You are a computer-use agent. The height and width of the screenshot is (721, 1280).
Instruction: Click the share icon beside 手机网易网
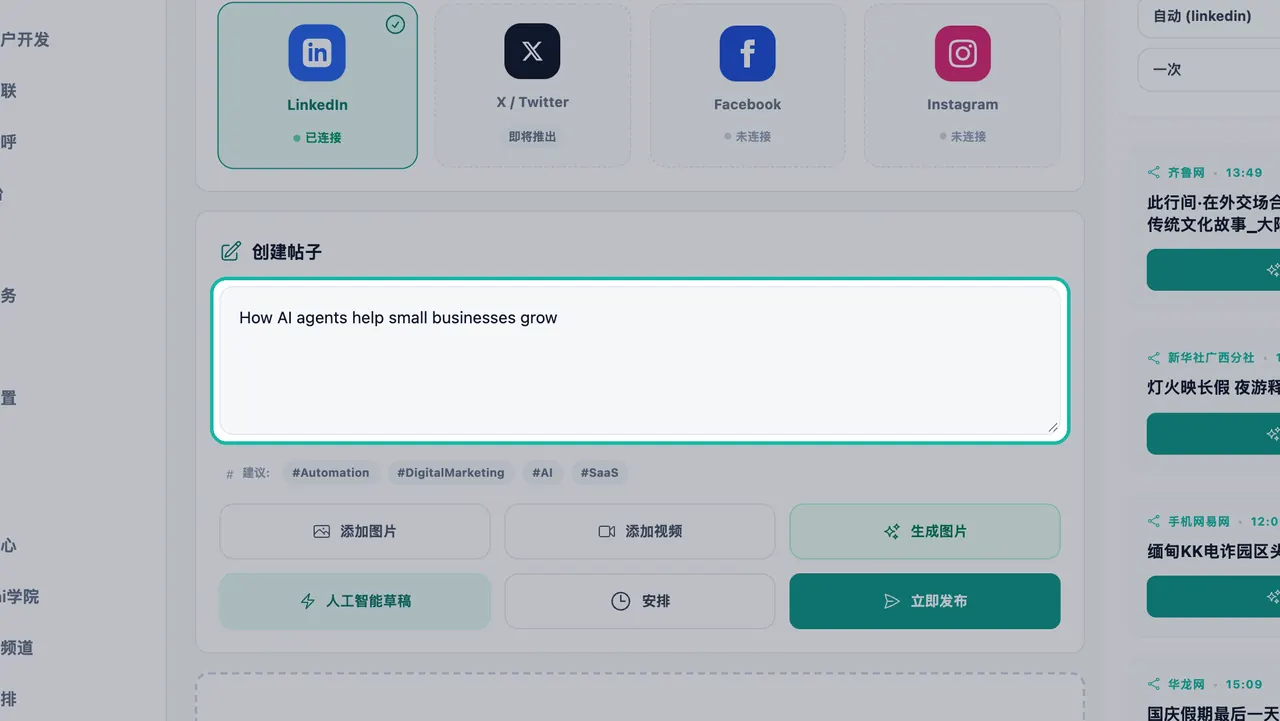pyautogui.click(x=1154, y=521)
